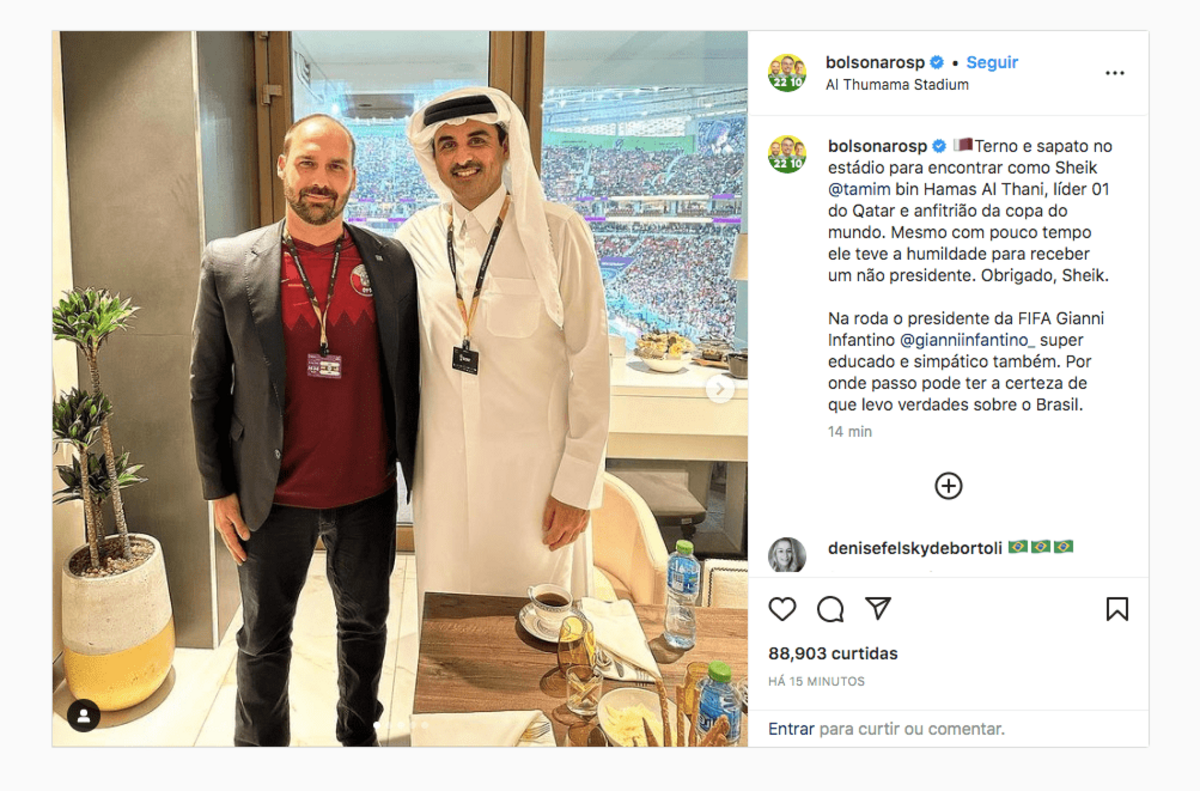Open Al Thumama Stadium location link
This screenshot has width=1200, height=791.
[897, 85]
